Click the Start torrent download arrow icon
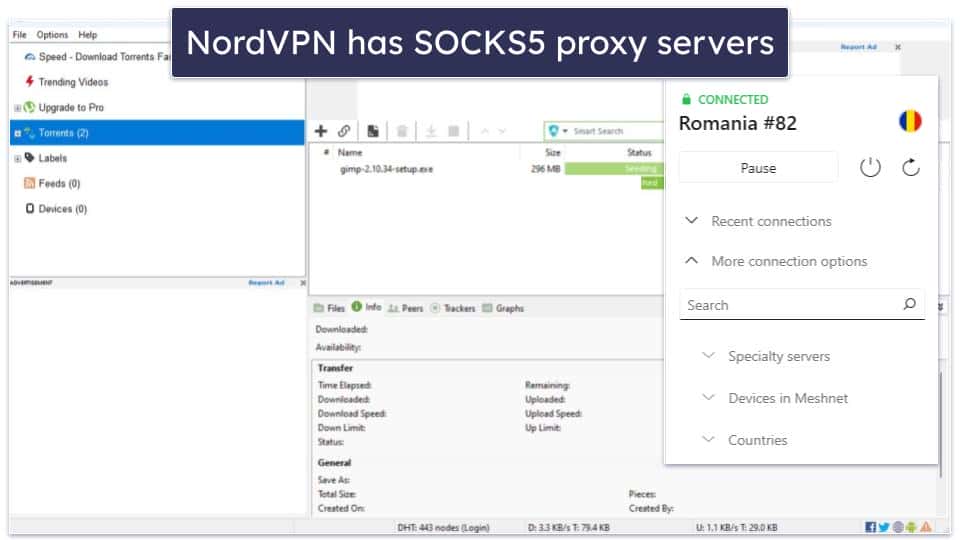Viewport: 960px width, 540px height. coord(431,131)
